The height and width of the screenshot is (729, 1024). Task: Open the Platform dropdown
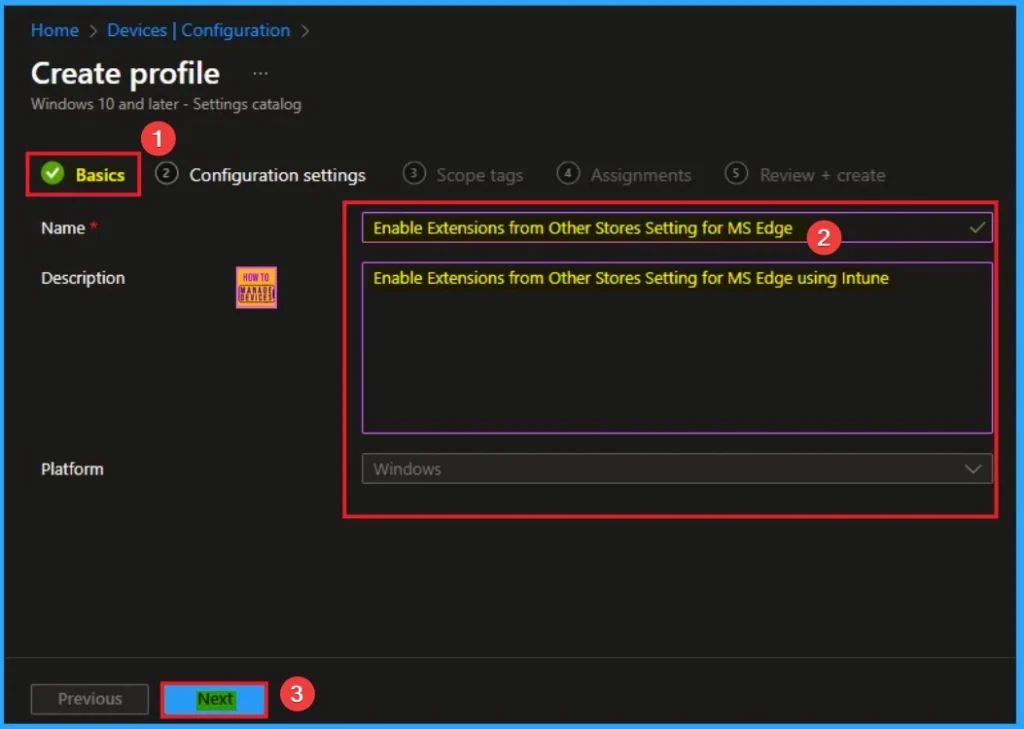tap(676, 468)
